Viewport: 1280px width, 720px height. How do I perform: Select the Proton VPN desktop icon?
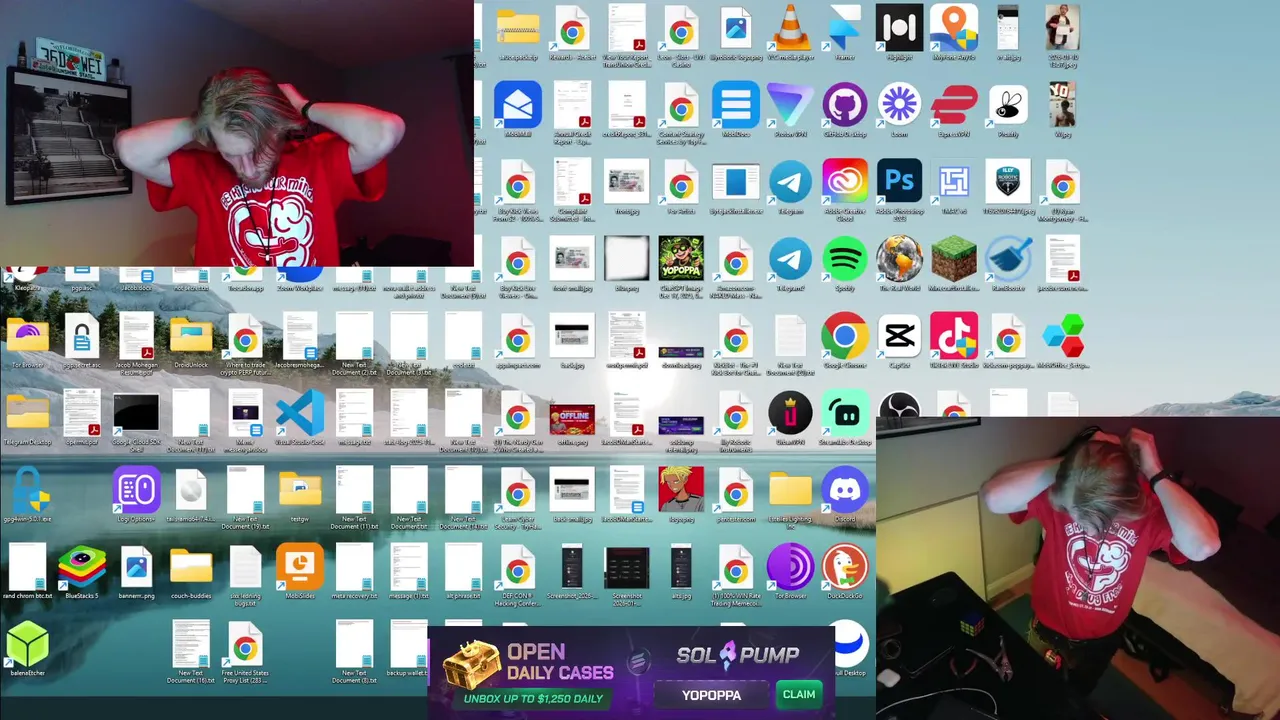[x=790, y=106]
